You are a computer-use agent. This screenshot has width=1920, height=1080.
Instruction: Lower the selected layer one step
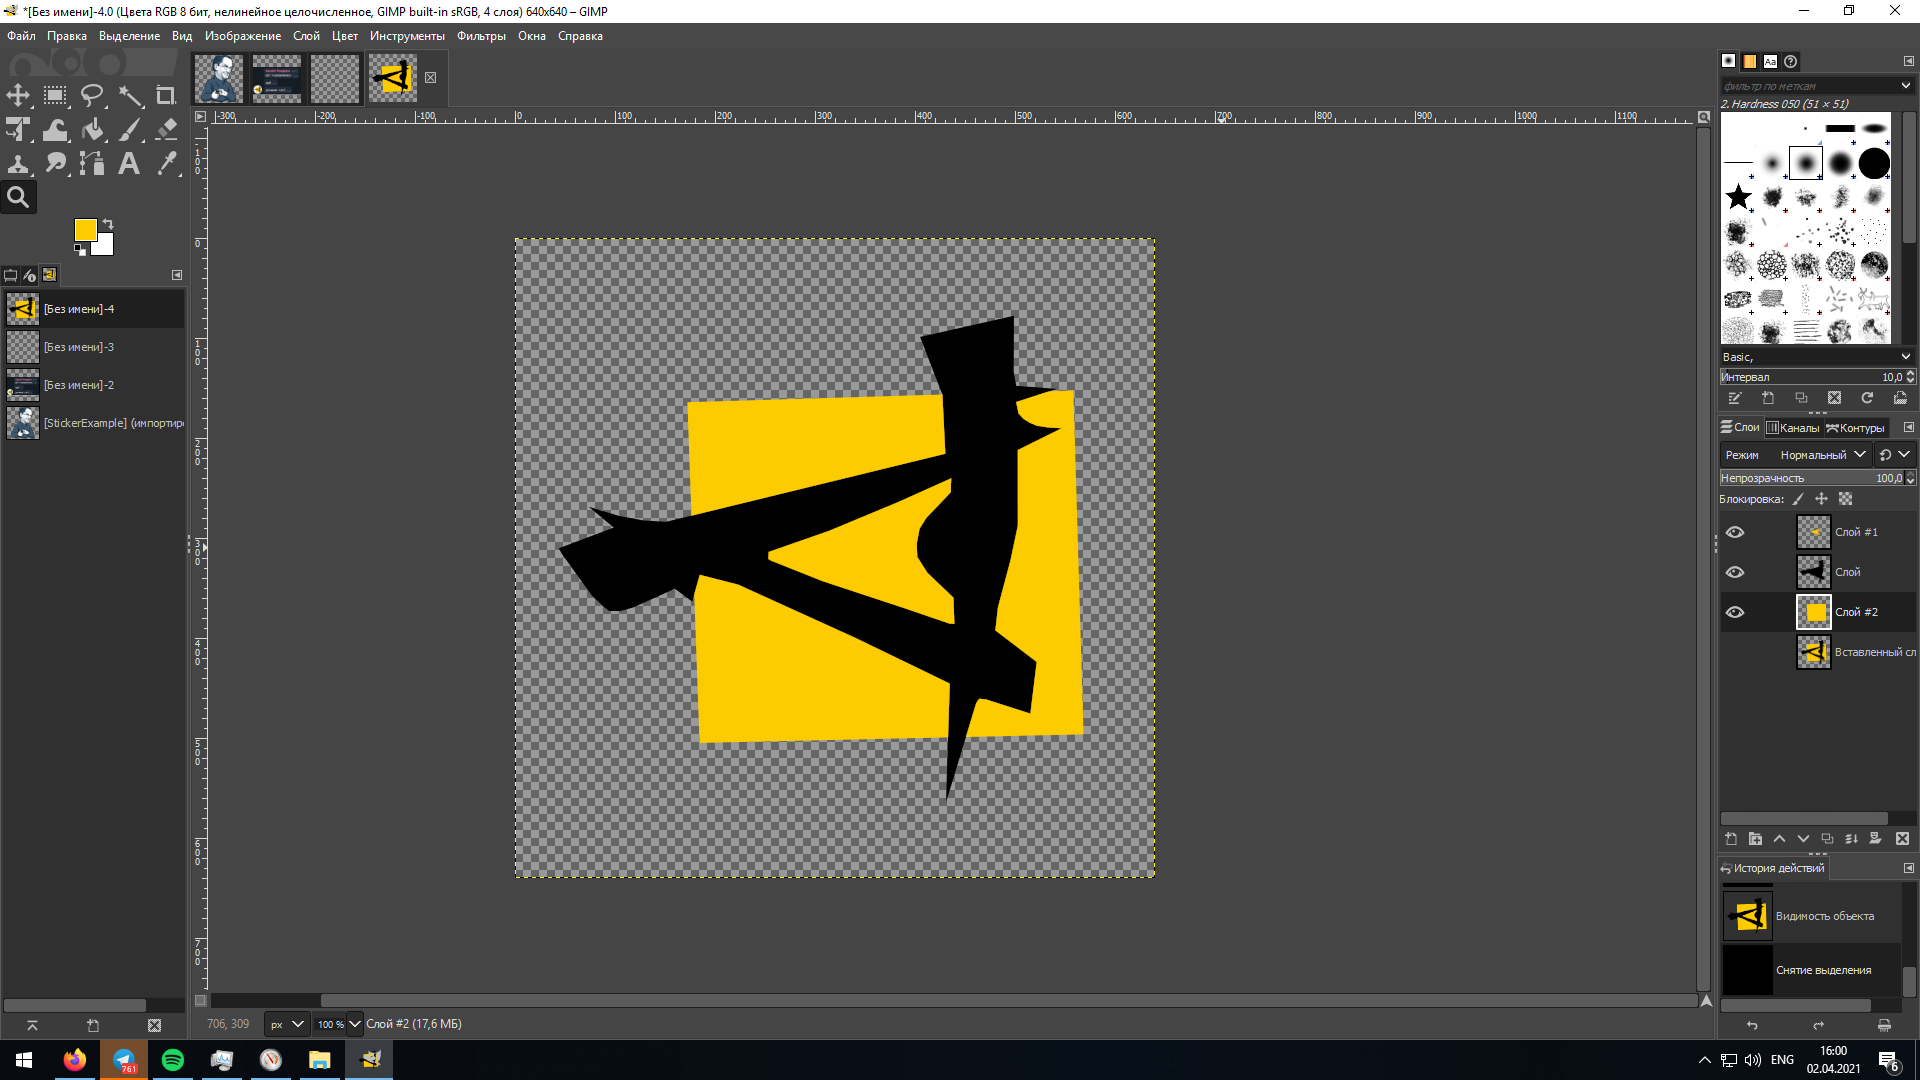click(1803, 839)
